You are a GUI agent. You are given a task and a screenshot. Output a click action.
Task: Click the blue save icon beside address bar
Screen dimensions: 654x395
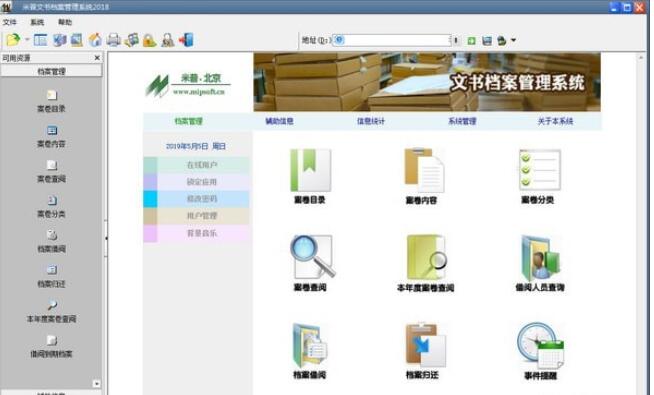(x=487, y=40)
